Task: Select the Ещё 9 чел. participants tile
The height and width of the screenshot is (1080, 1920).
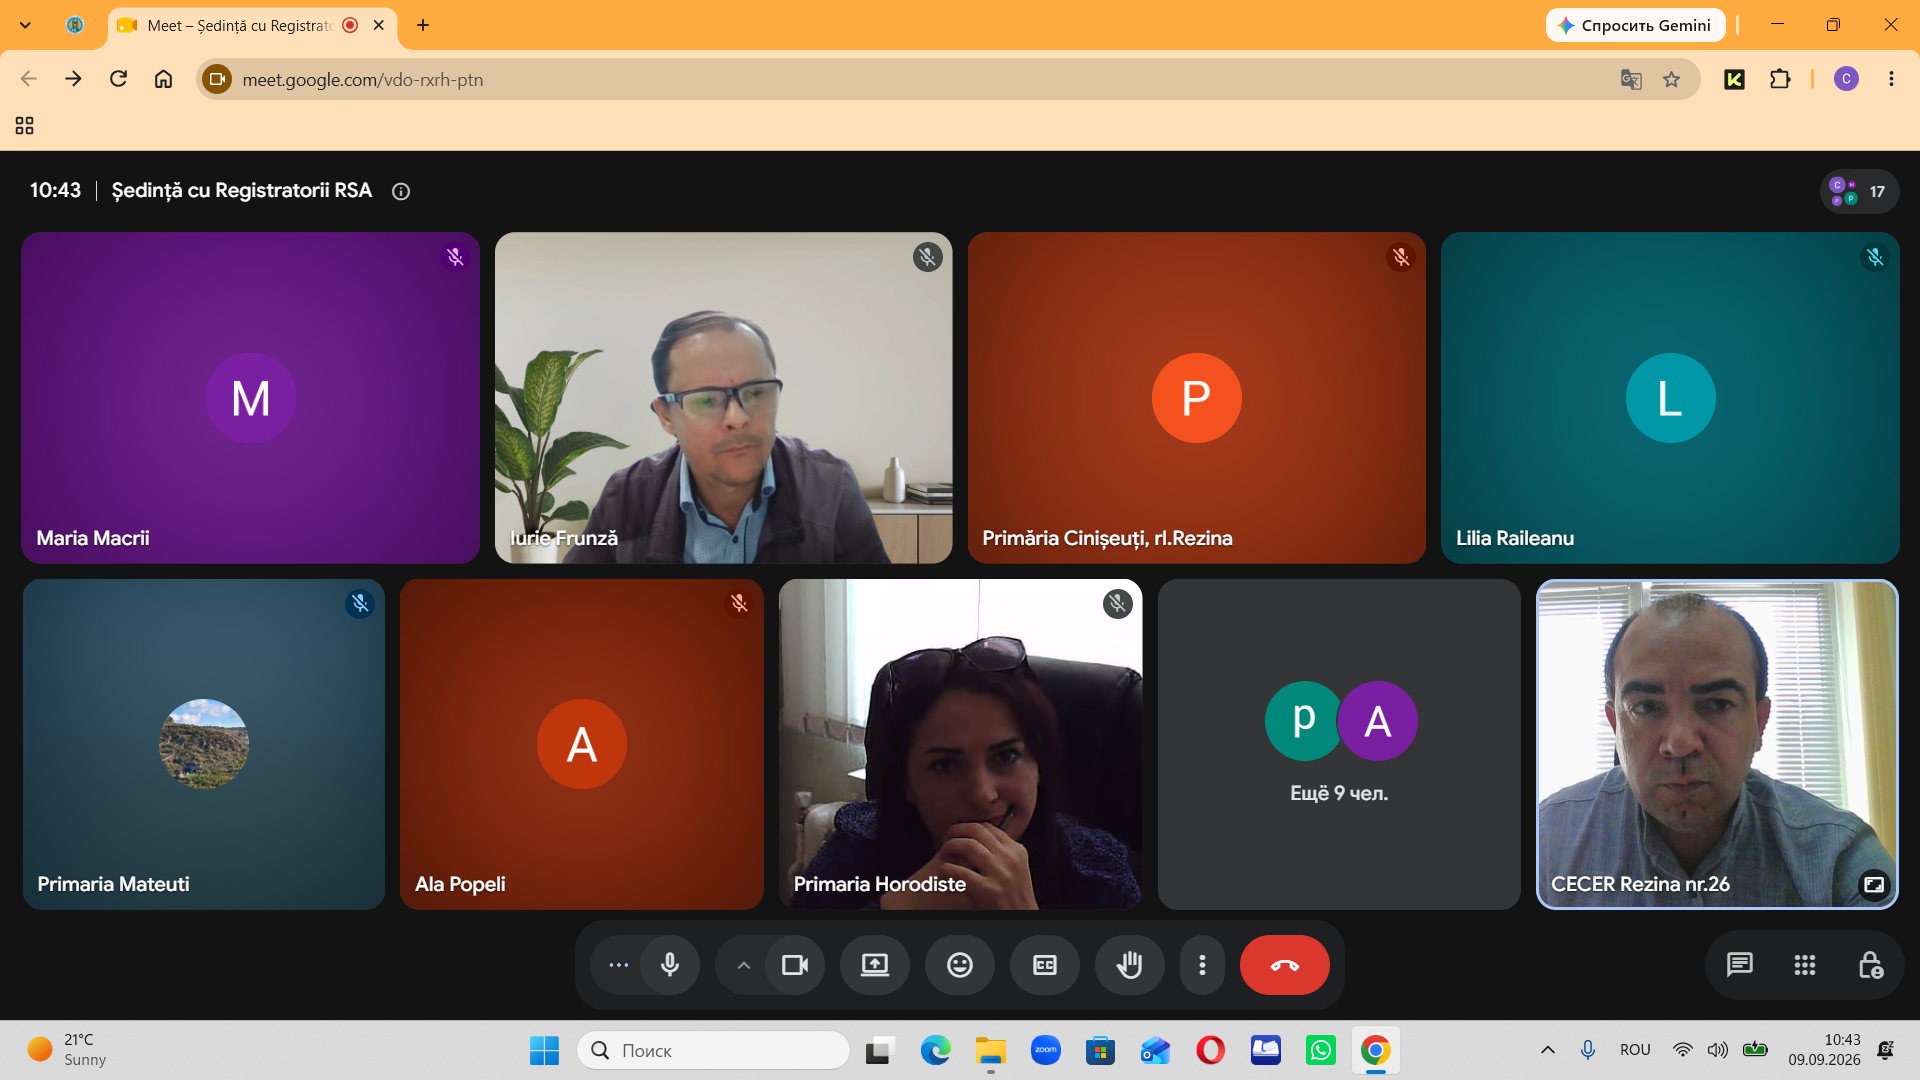Action: pos(1339,744)
